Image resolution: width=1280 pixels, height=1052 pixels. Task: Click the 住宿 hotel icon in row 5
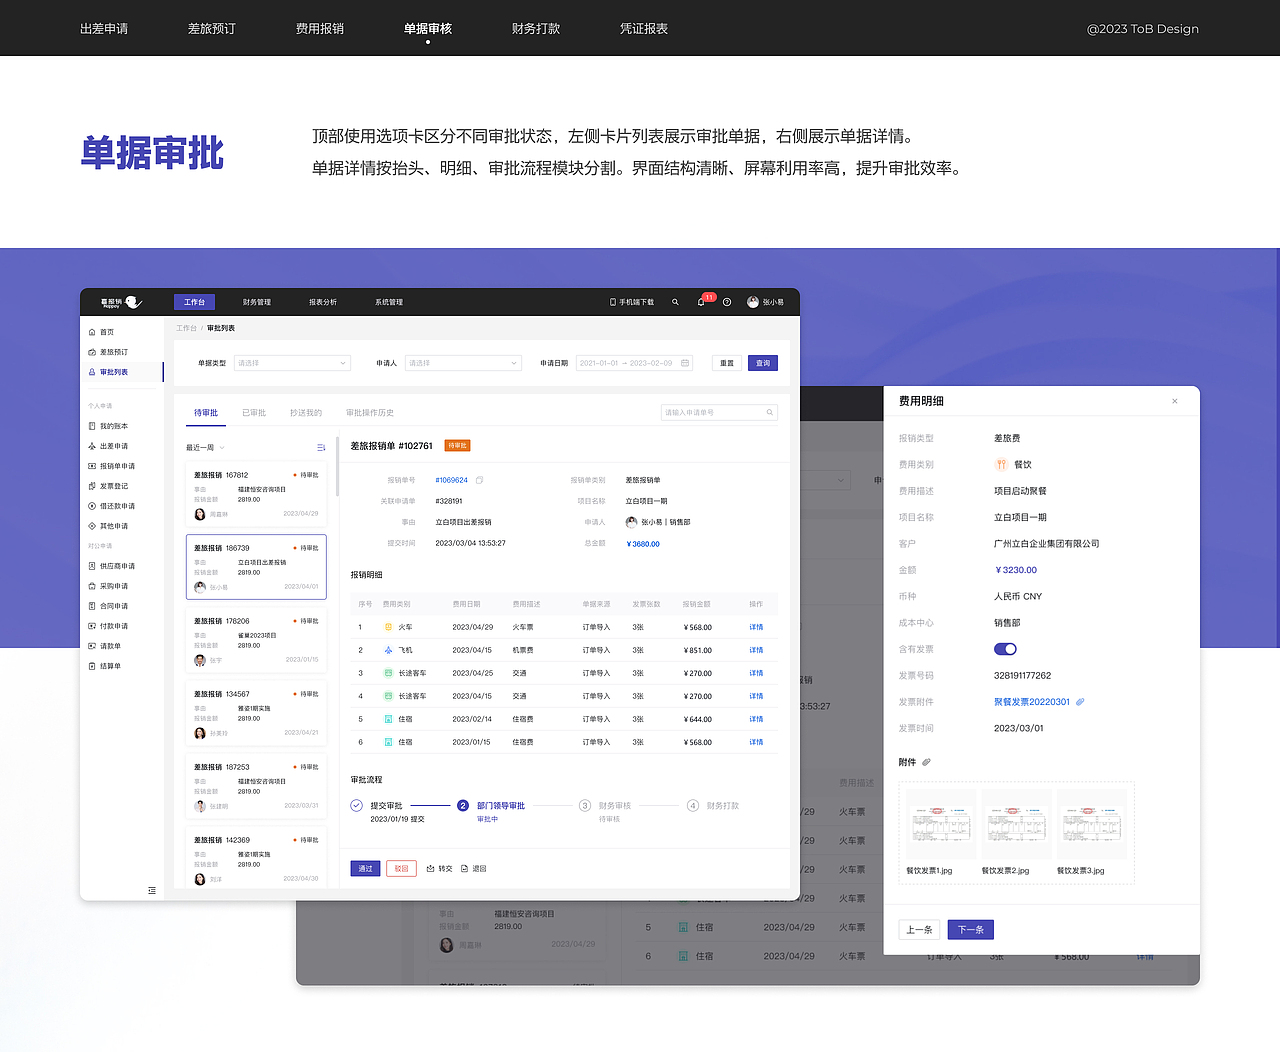pyautogui.click(x=389, y=719)
